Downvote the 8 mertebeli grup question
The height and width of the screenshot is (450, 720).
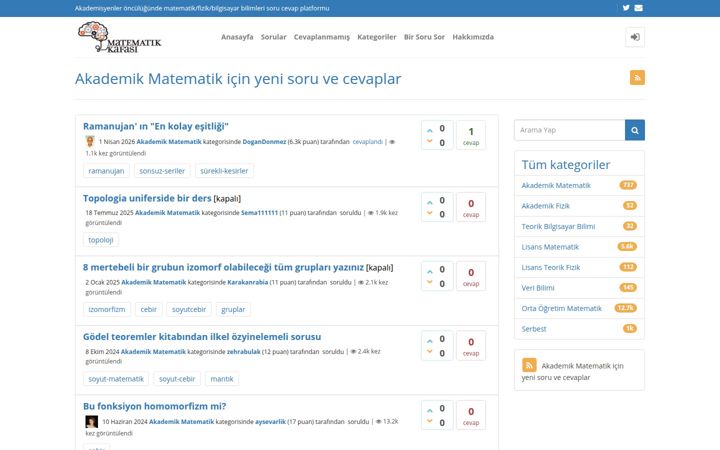tap(429, 282)
